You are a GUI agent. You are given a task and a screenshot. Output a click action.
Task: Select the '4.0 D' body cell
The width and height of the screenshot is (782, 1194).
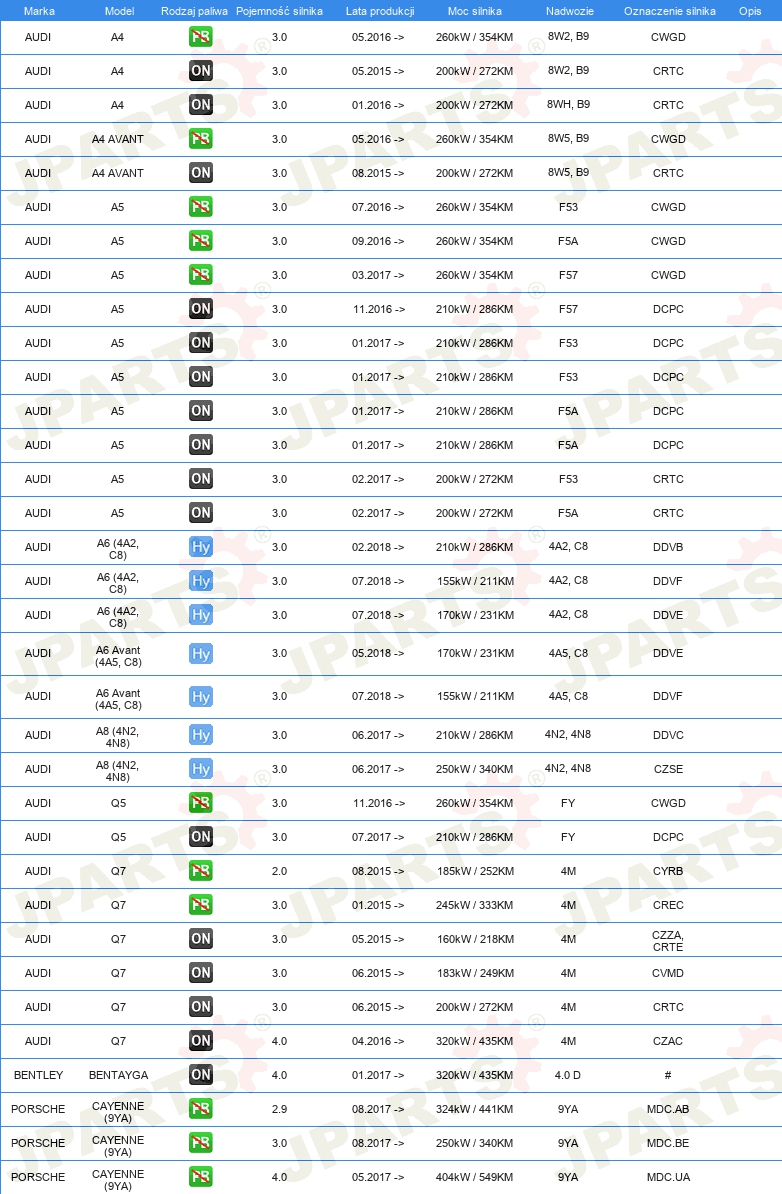tap(568, 1075)
